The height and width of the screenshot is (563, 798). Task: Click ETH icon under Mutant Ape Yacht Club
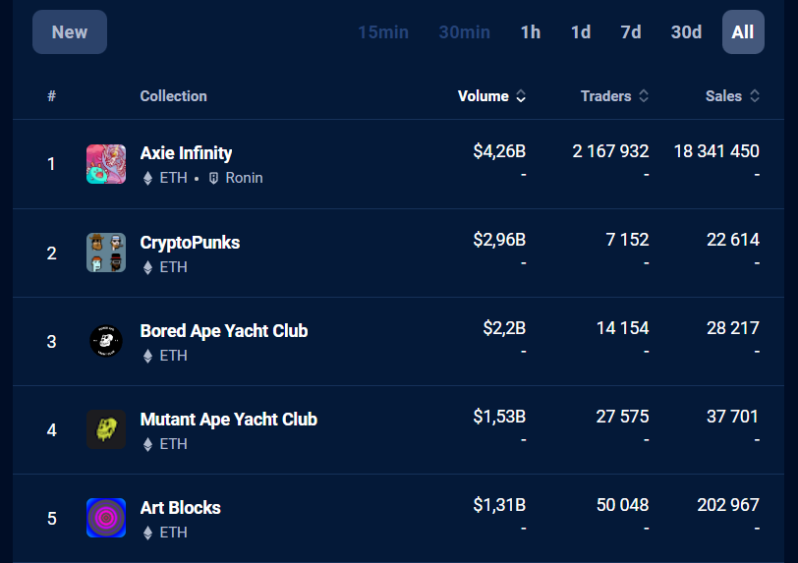[148, 444]
